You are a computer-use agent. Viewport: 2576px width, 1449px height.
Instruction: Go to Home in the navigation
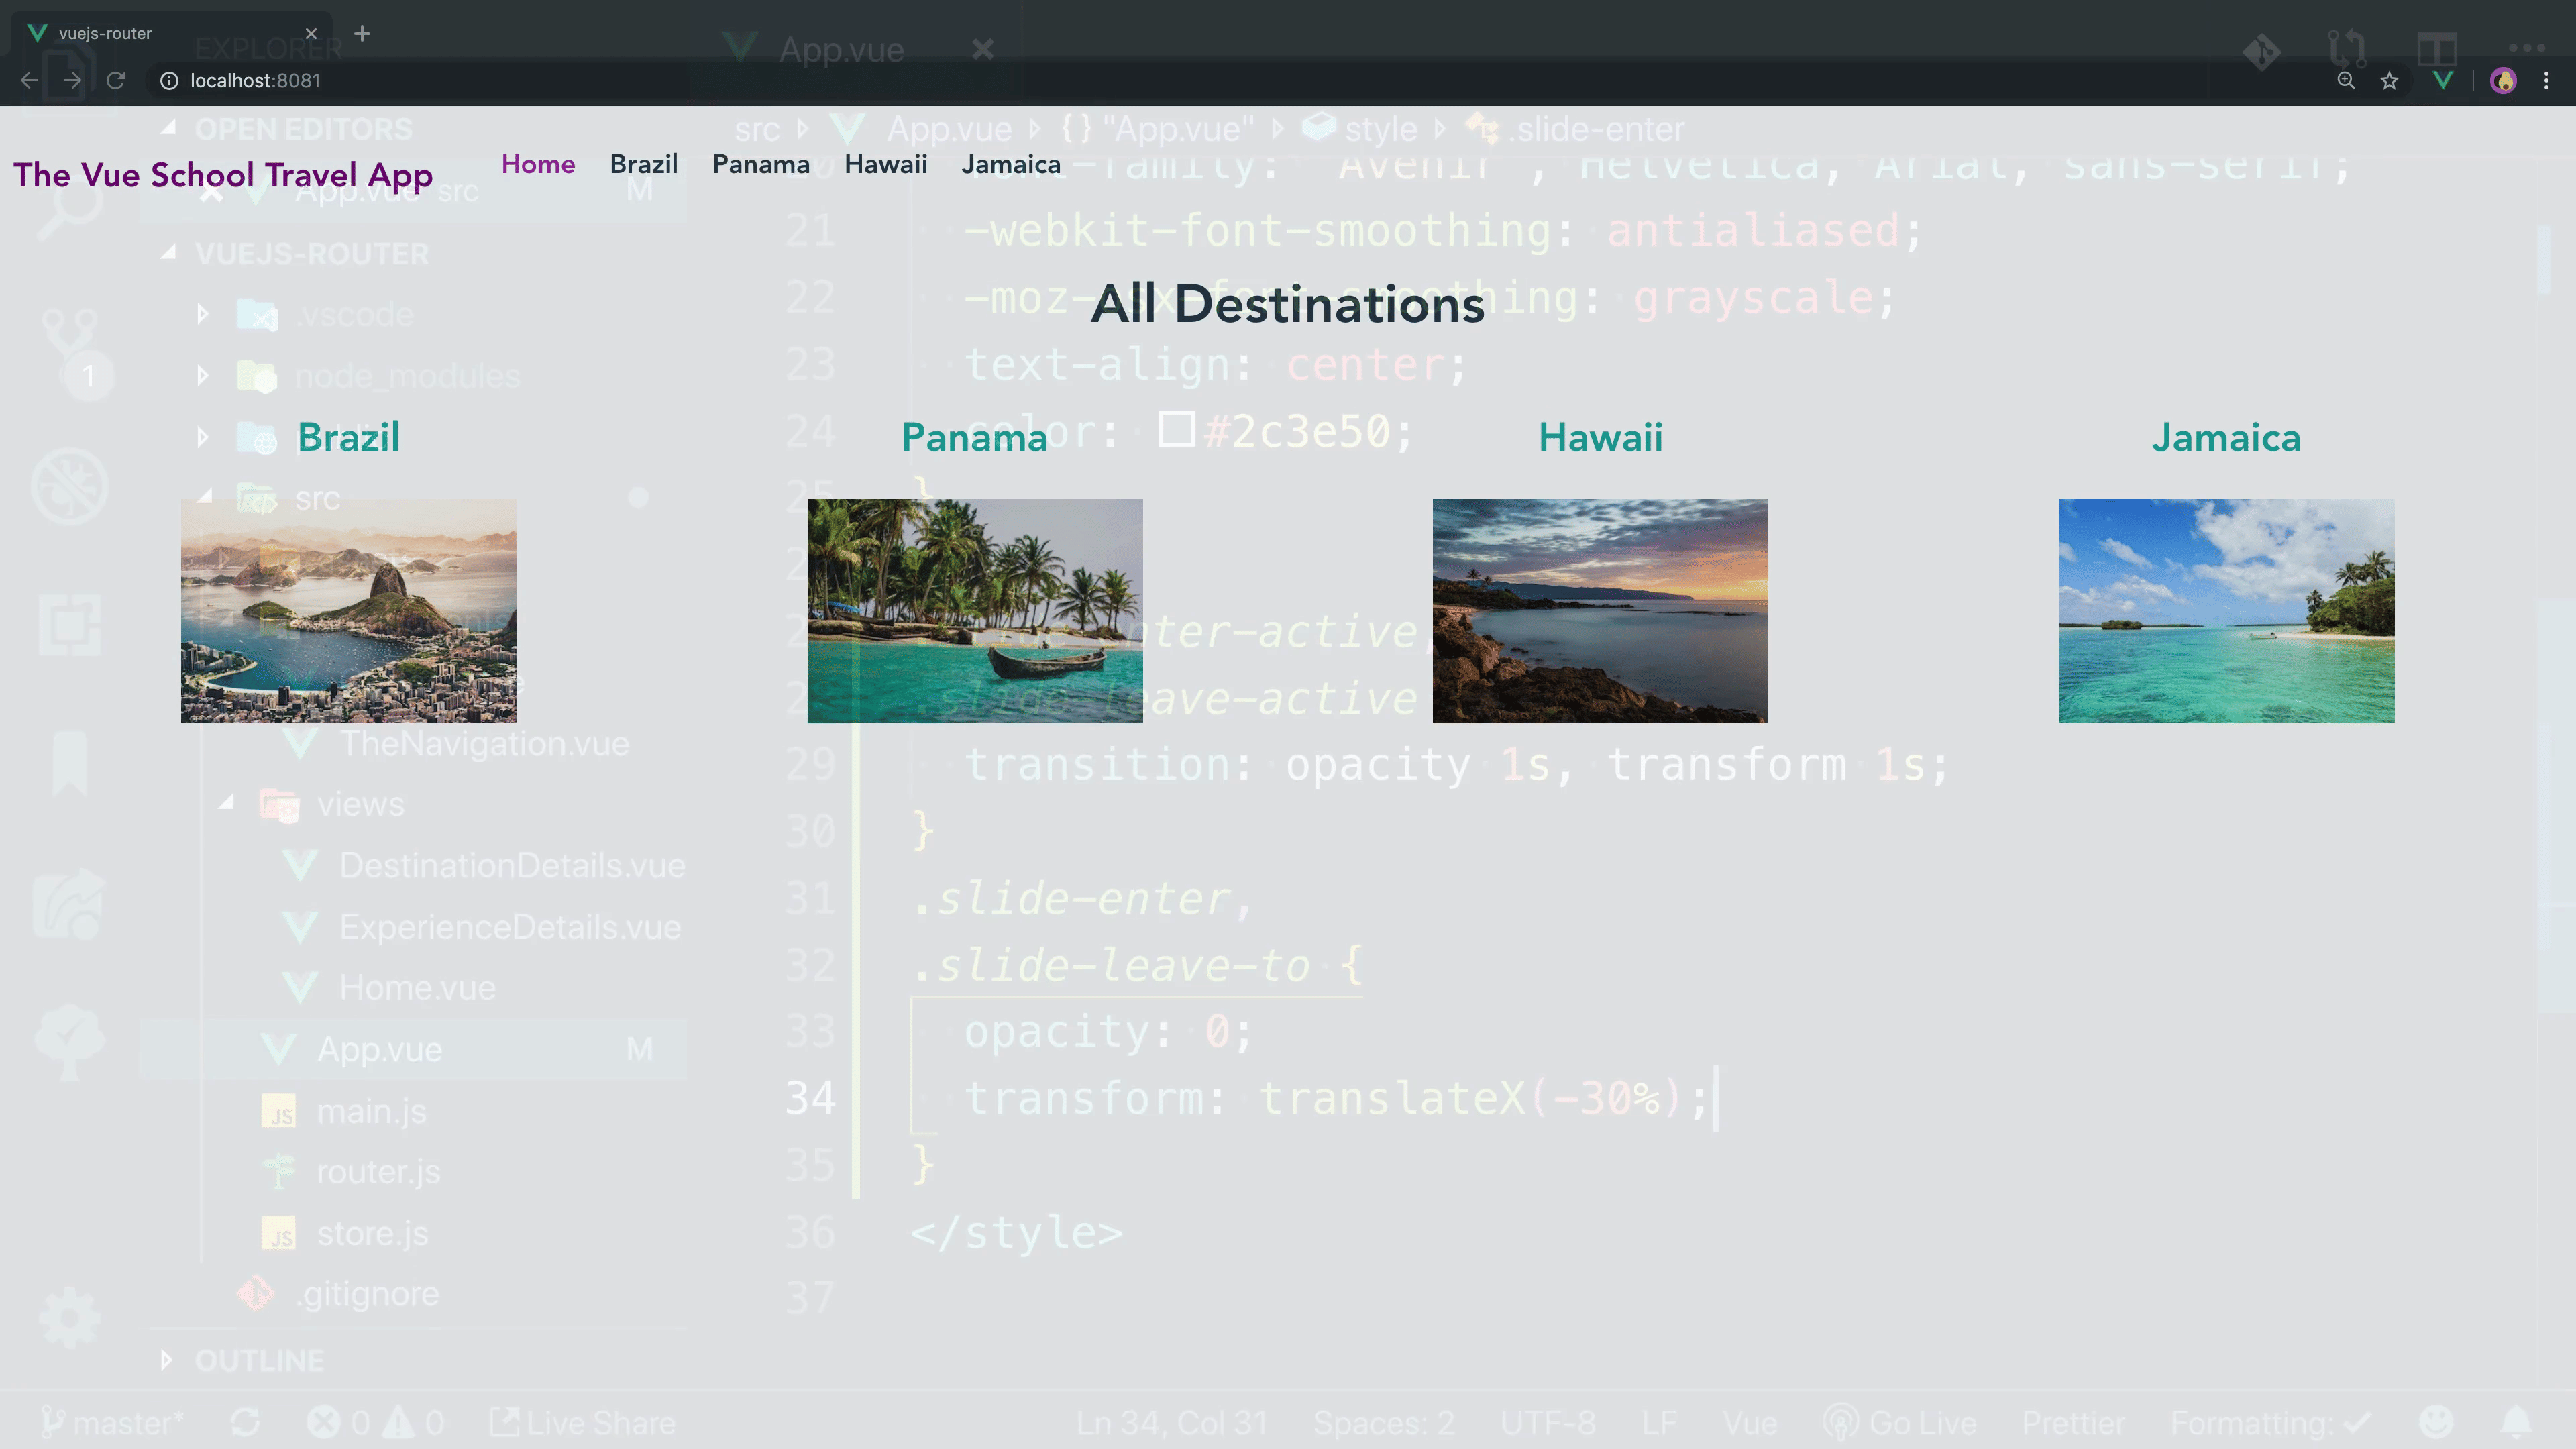[x=538, y=164]
